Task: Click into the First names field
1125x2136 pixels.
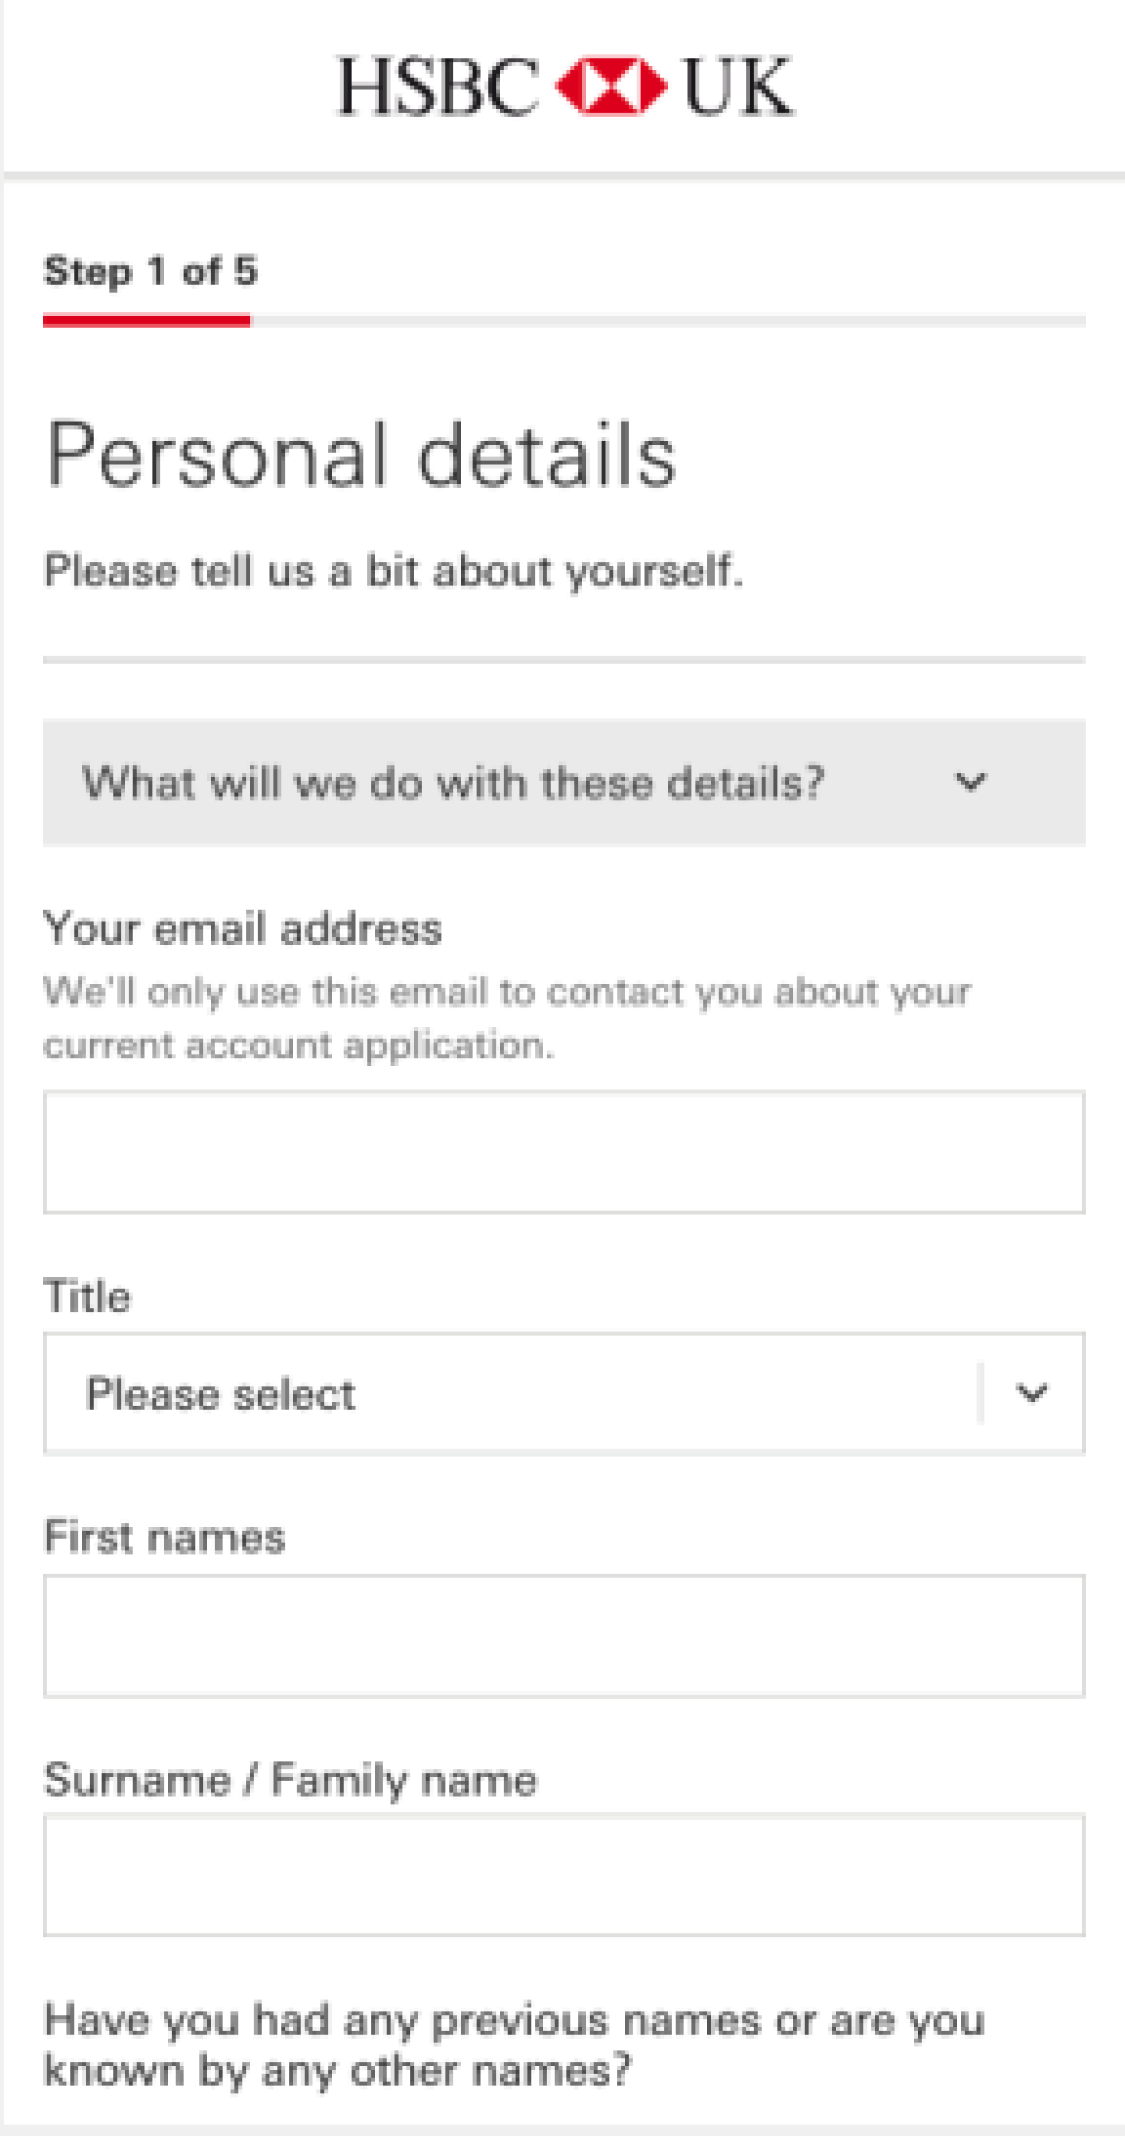Action: pos(564,1636)
